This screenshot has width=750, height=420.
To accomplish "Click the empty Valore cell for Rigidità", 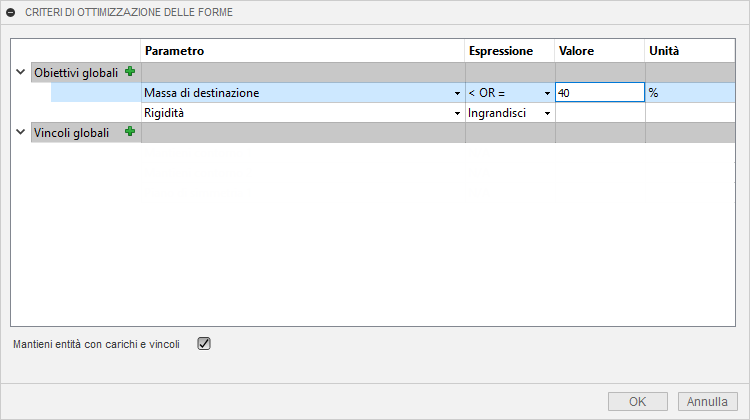I will pos(599,113).
